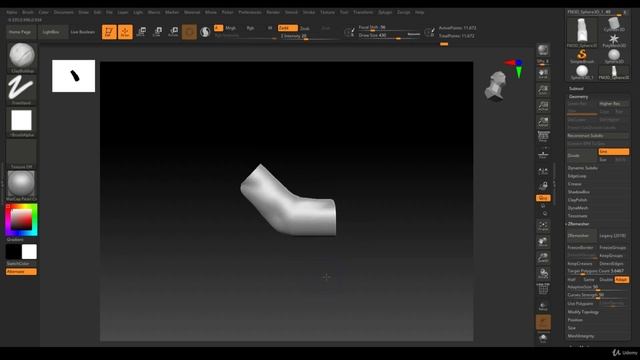Click the AAHalf icon
Image resolution: width=640 pixels, height=360 pixels.
(543, 122)
